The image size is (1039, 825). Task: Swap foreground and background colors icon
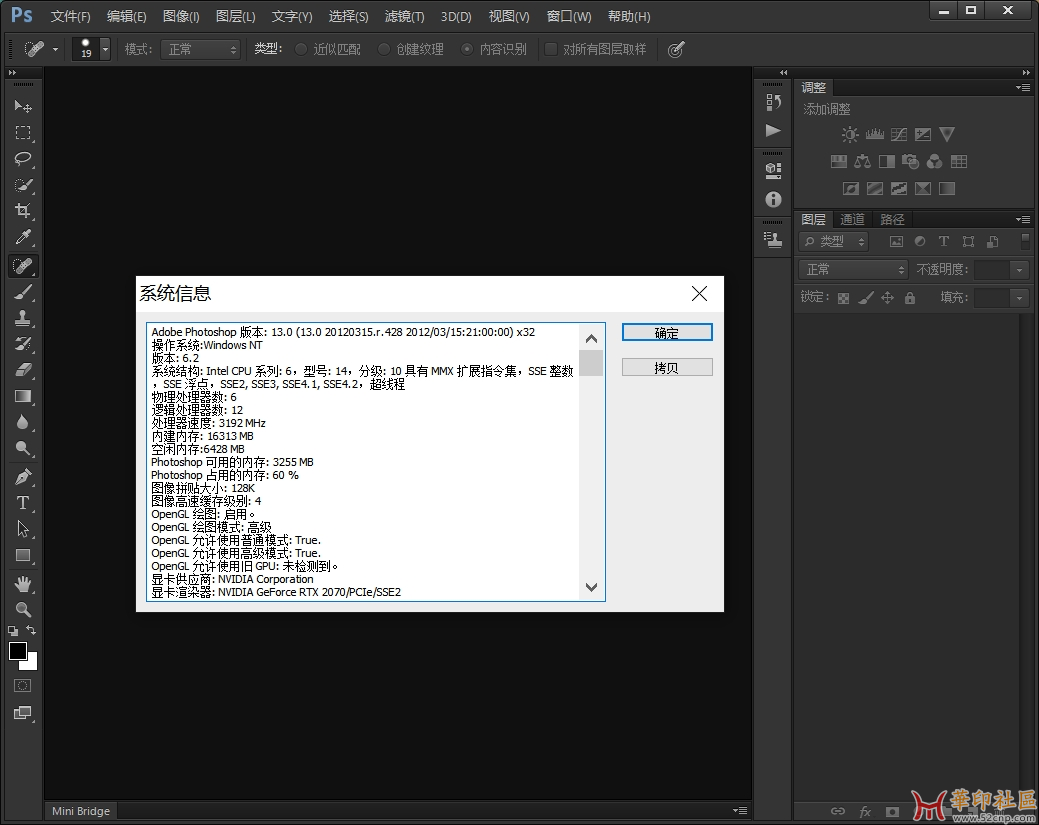[x=30, y=630]
